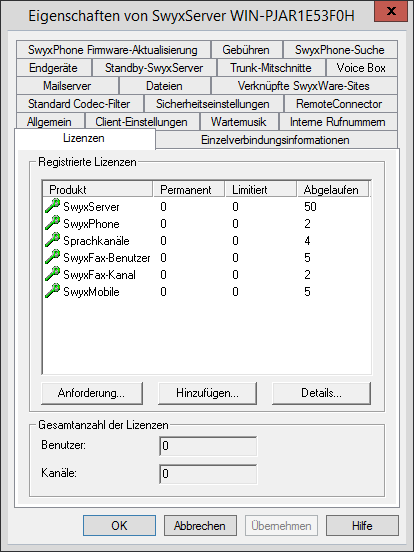The height and width of the screenshot is (552, 414).
Task: Open the Wartemusik tab
Action: (239, 122)
